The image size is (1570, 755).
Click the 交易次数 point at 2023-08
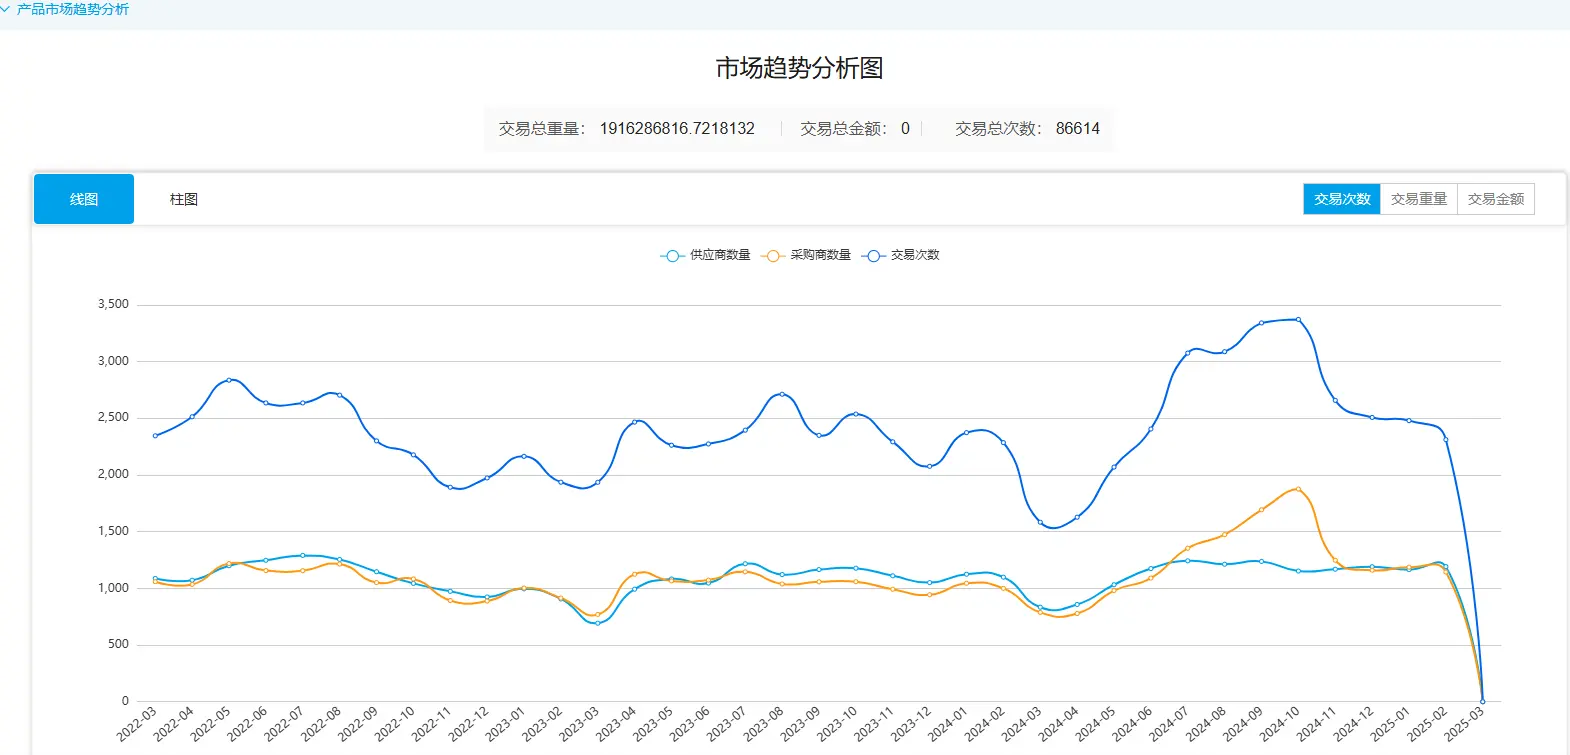click(x=782, y=394)
